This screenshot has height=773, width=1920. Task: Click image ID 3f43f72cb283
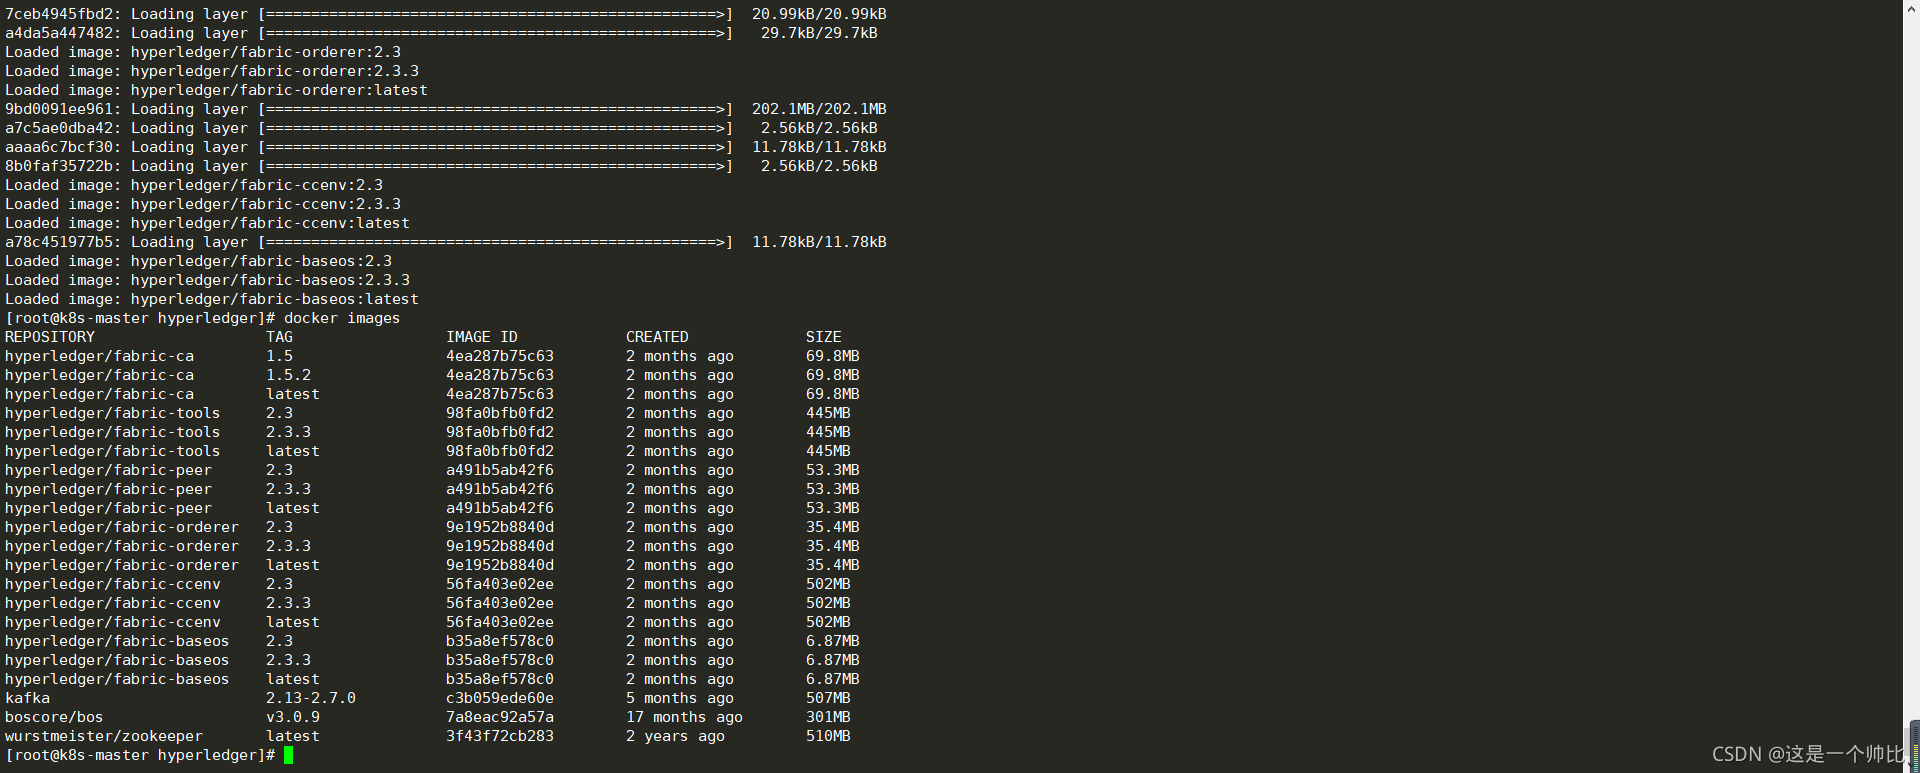point(500,736)
